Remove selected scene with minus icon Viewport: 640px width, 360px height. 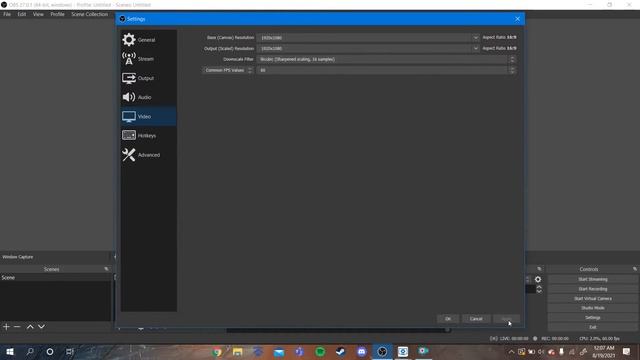(x=17, y=327)
